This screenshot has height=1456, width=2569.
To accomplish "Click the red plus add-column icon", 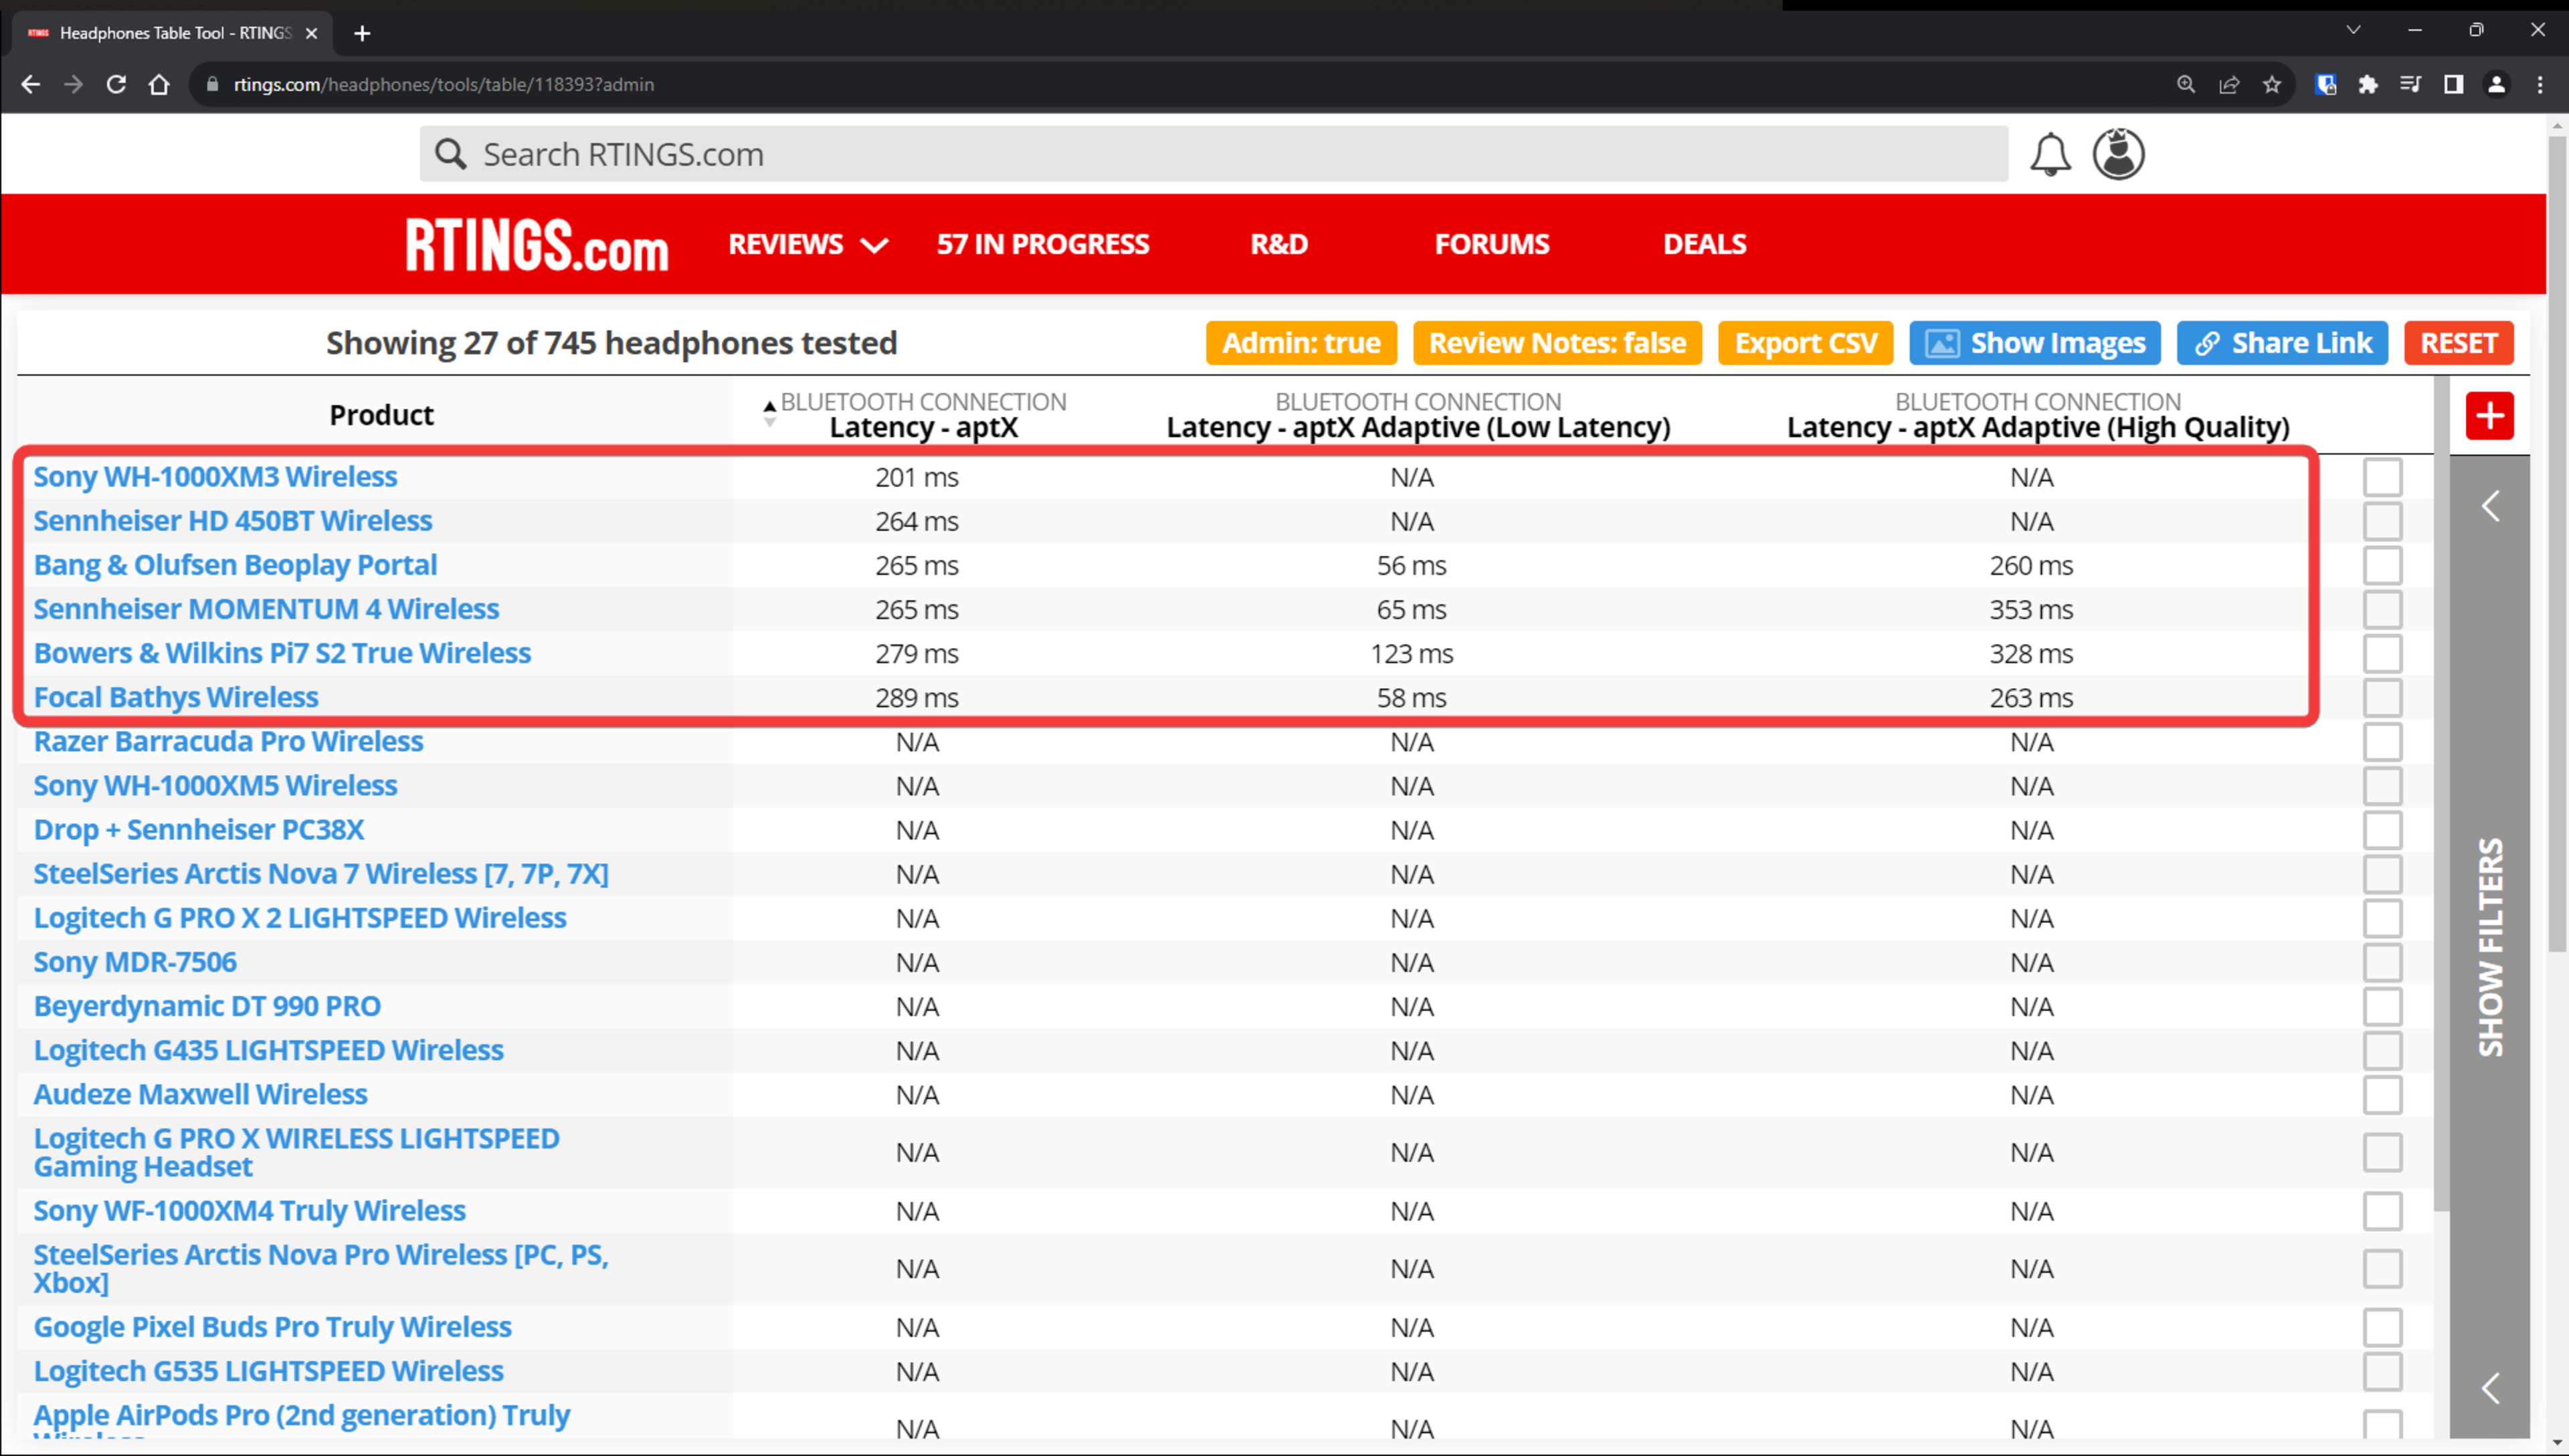I will (x=2489, y=416).
